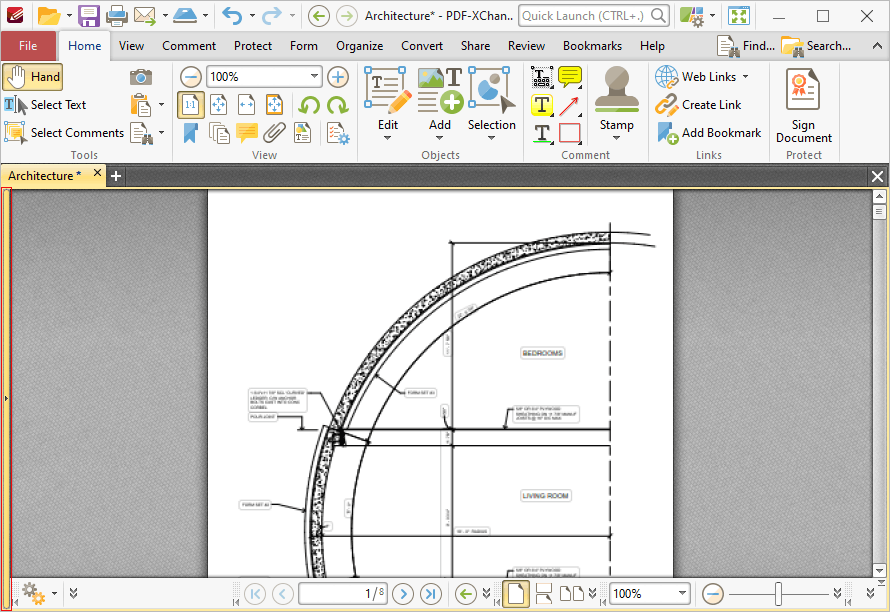The height and width of the screenshot is (612, 890).
Task: Open the Organize ribbon tab
Action: [359, 46]
